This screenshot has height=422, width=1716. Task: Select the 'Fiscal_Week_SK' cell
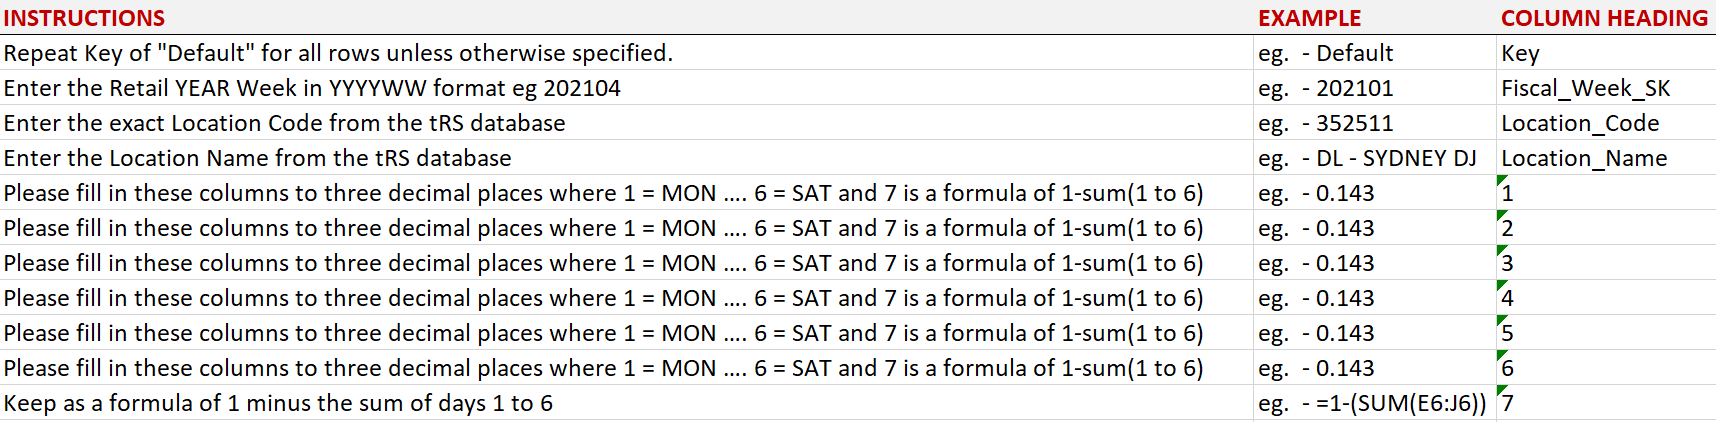(1585, 88)
